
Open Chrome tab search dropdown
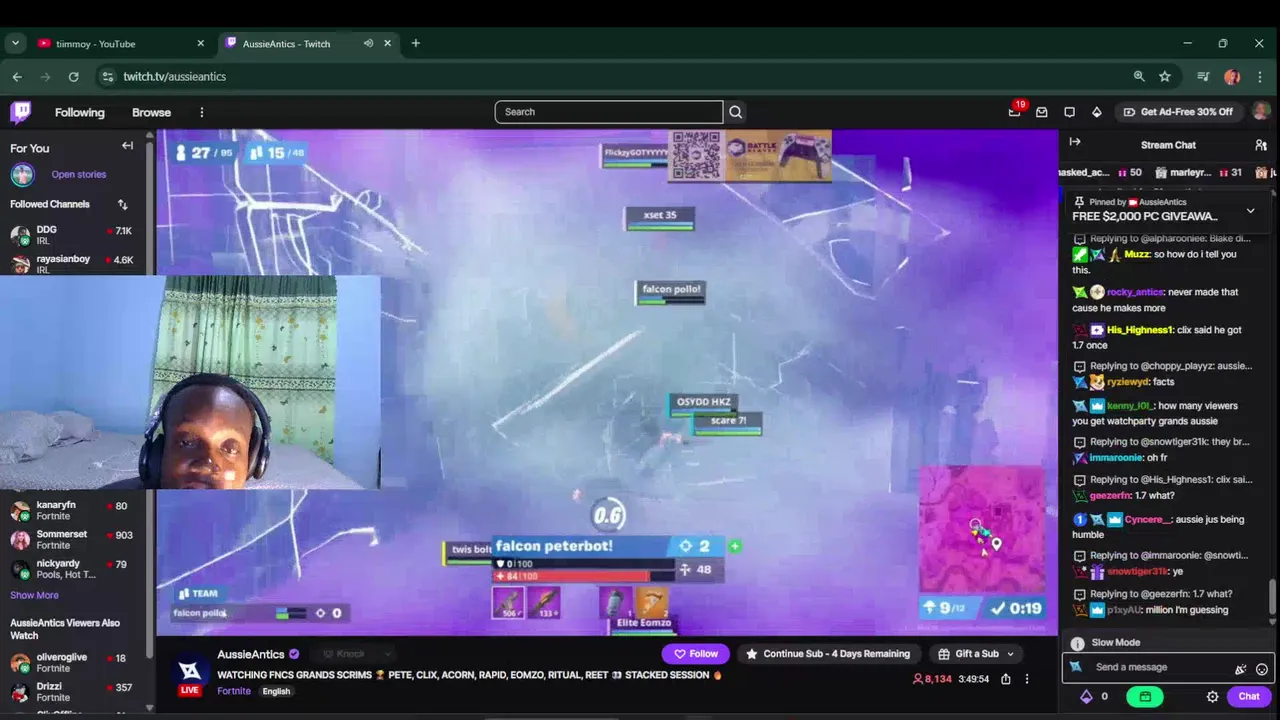point(15,43)
